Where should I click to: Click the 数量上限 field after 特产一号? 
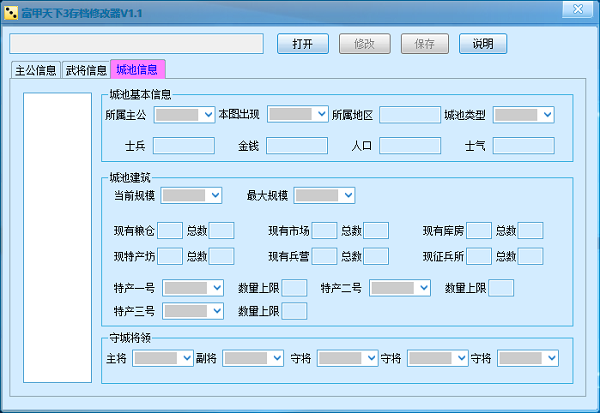[x=294, y=288]
